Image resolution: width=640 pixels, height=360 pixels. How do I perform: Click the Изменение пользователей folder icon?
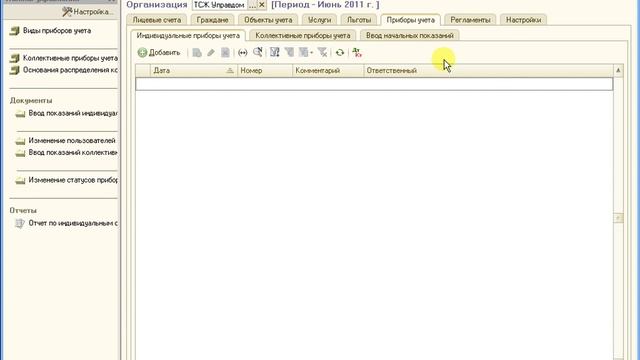20,141
